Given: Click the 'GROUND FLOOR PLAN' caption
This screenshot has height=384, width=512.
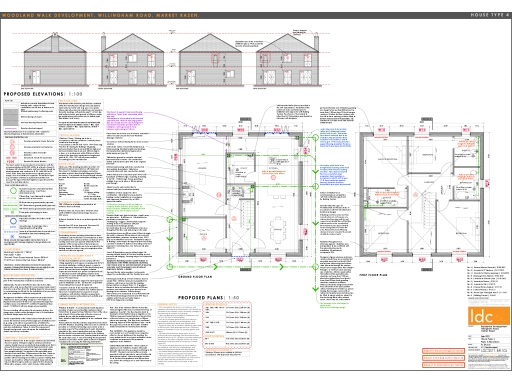Looking at the screenshot, I should pyautogui.click(x=195, y=277).
